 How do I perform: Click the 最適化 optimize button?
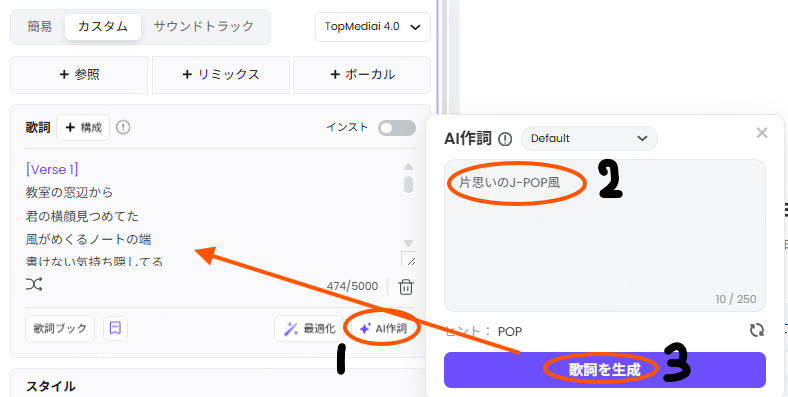point(309,329)
